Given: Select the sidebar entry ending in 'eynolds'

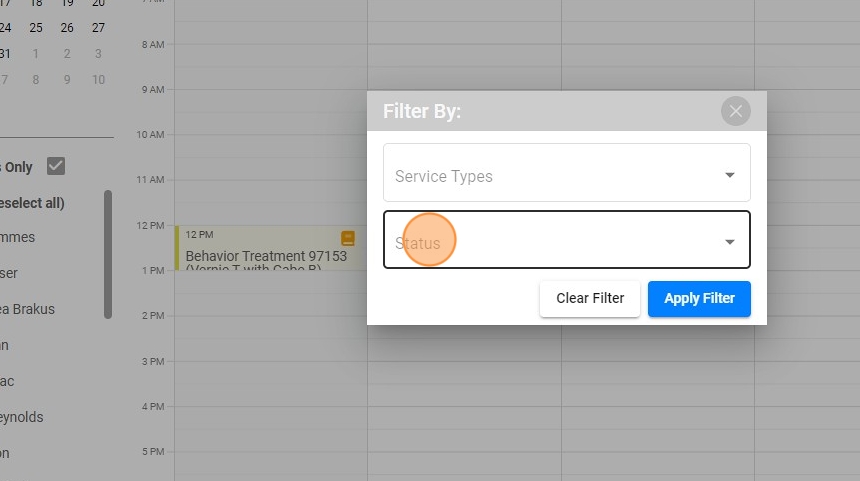Looking at the screenshot, I should click(x=22, y=417).
